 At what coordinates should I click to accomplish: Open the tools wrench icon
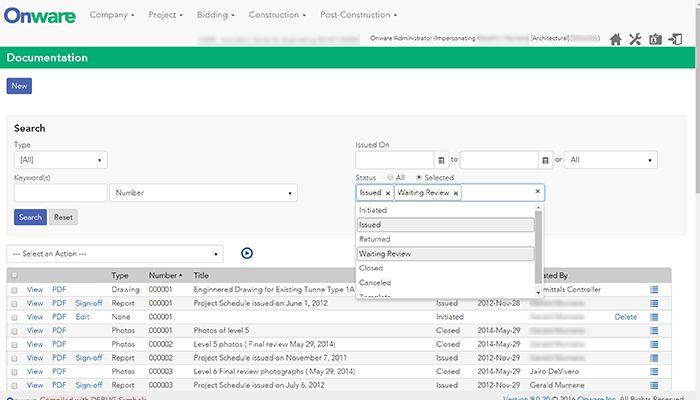coord(635,39)
